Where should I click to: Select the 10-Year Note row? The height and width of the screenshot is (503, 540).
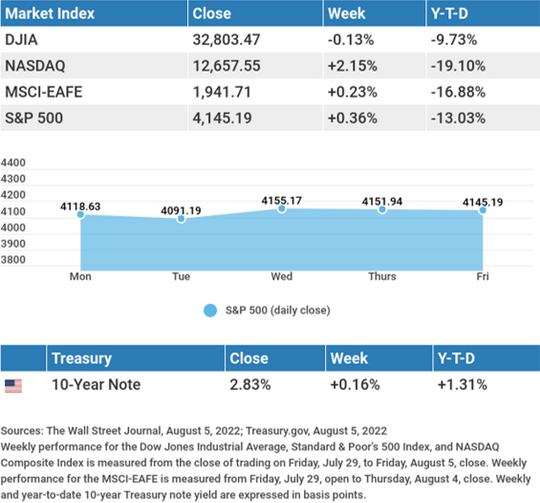pyautogui.click(x=270, y=385)
